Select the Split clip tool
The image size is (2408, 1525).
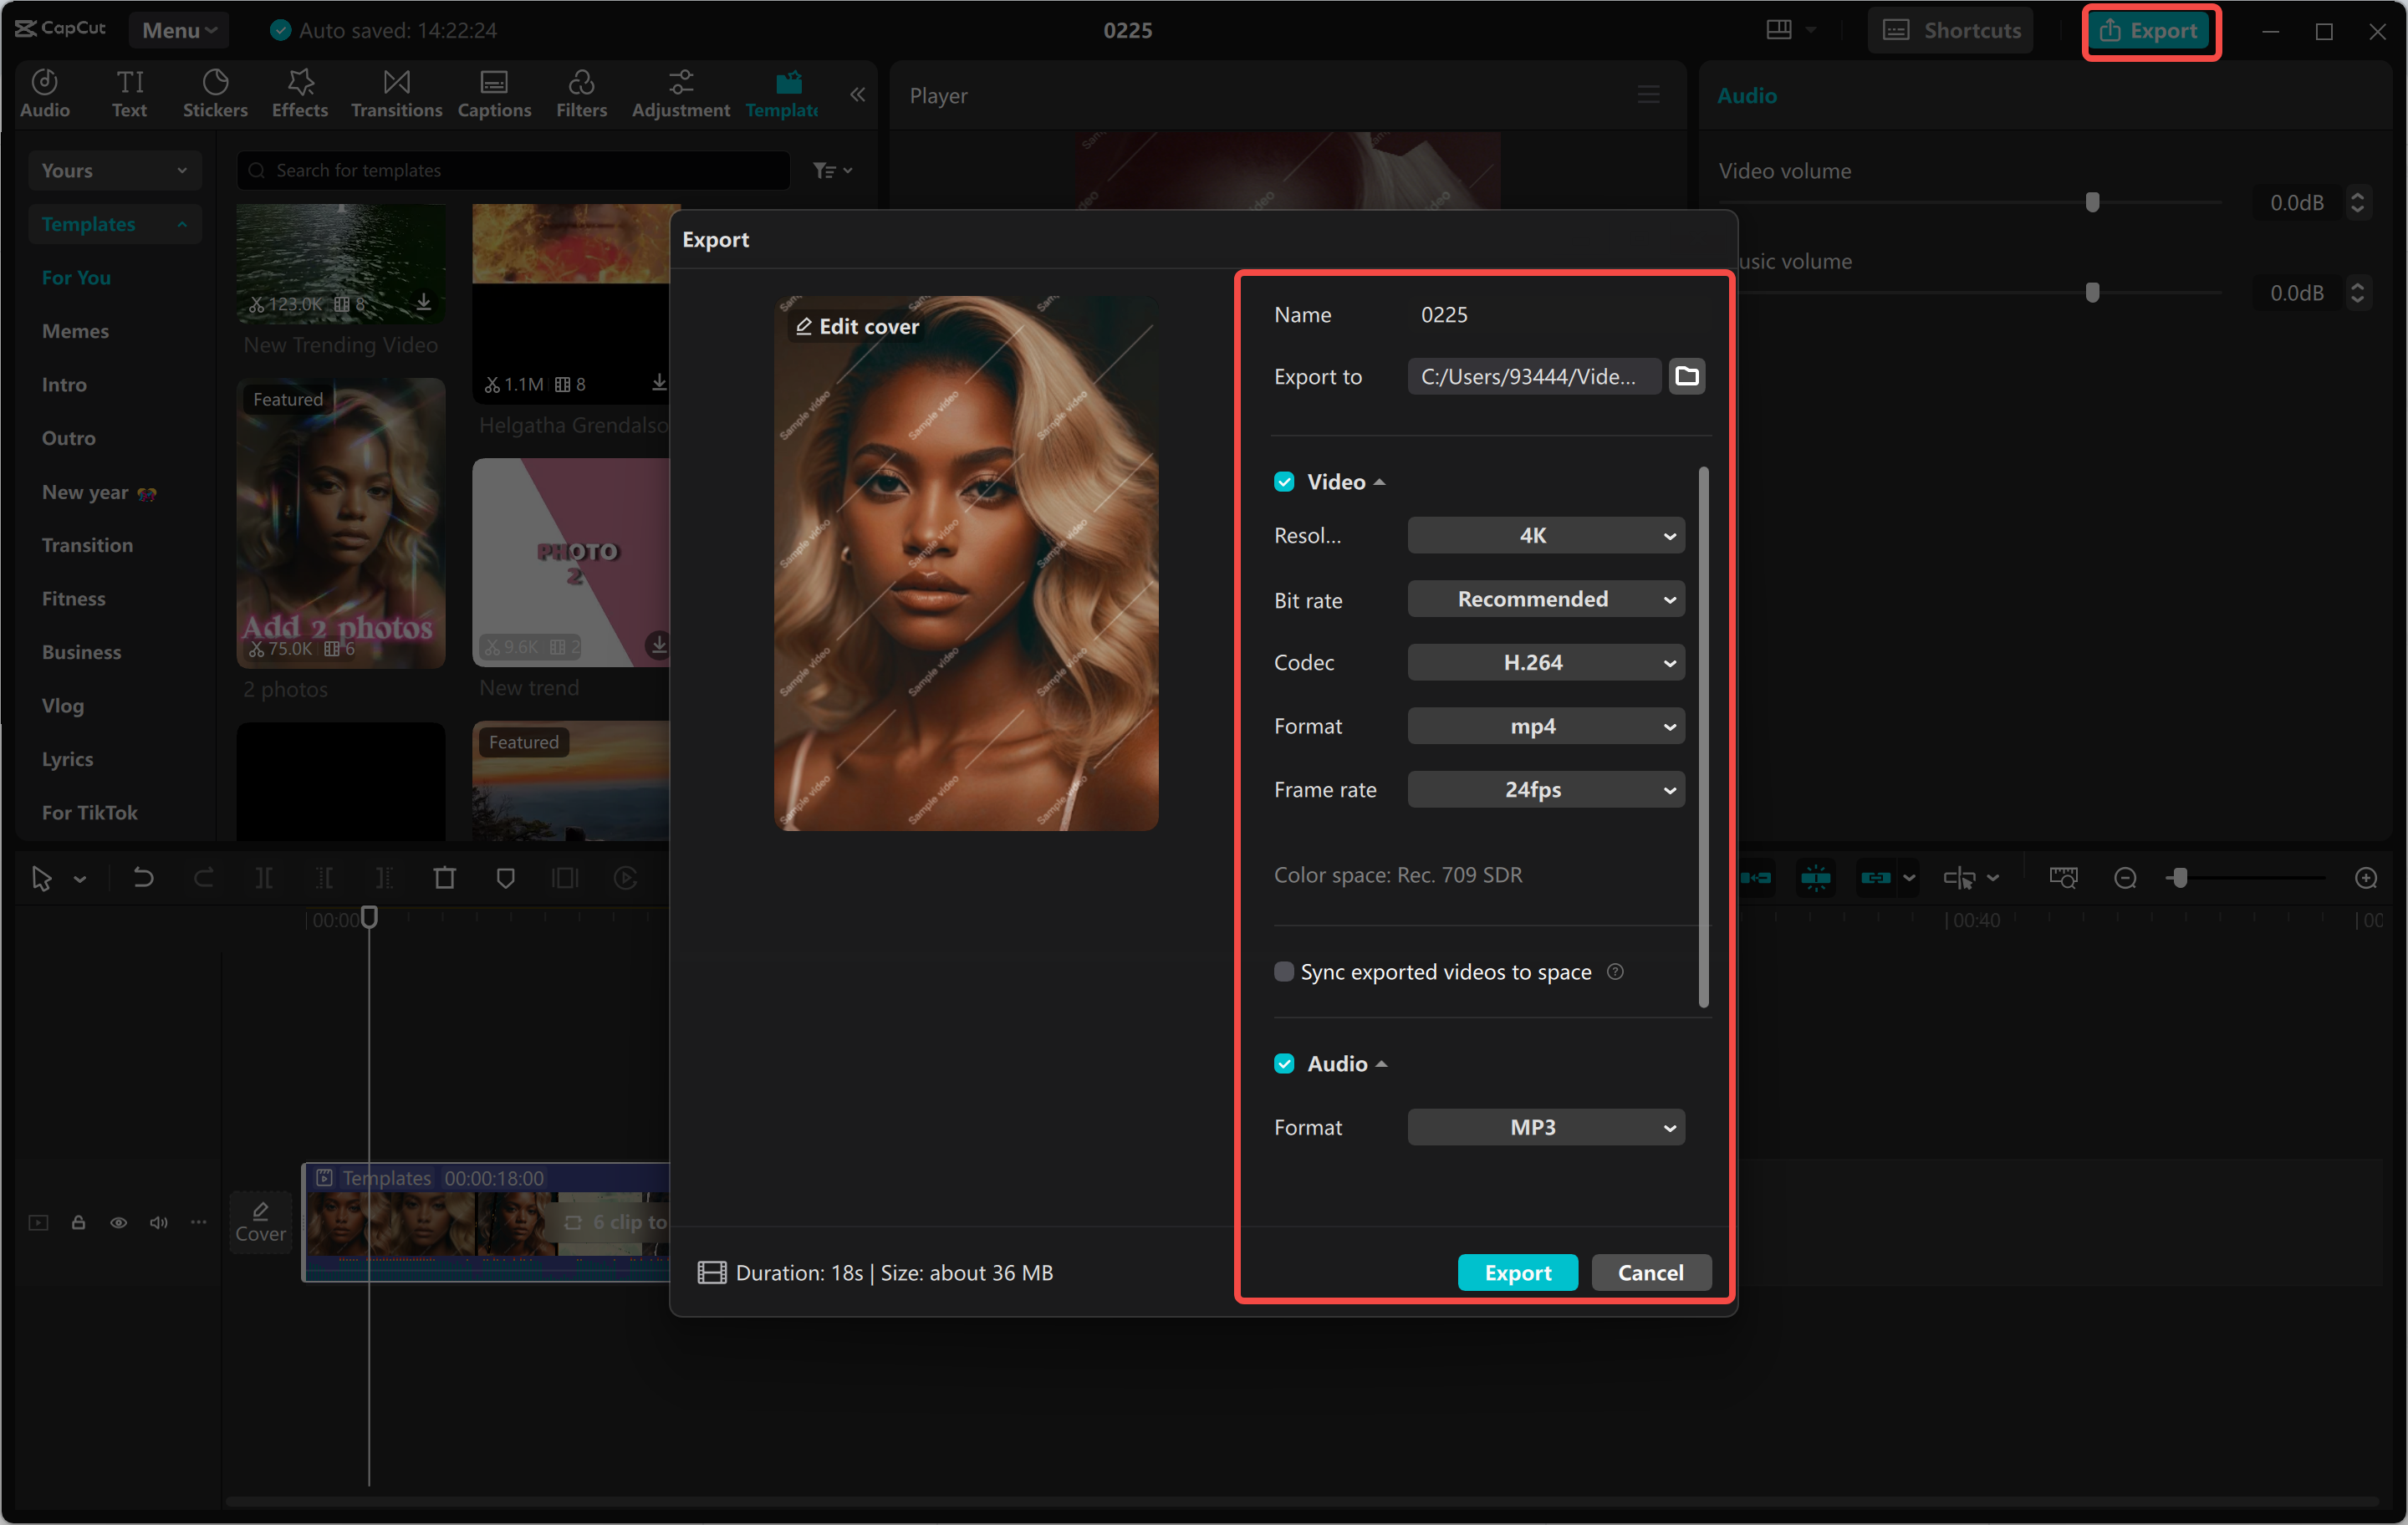pos(265,877)
